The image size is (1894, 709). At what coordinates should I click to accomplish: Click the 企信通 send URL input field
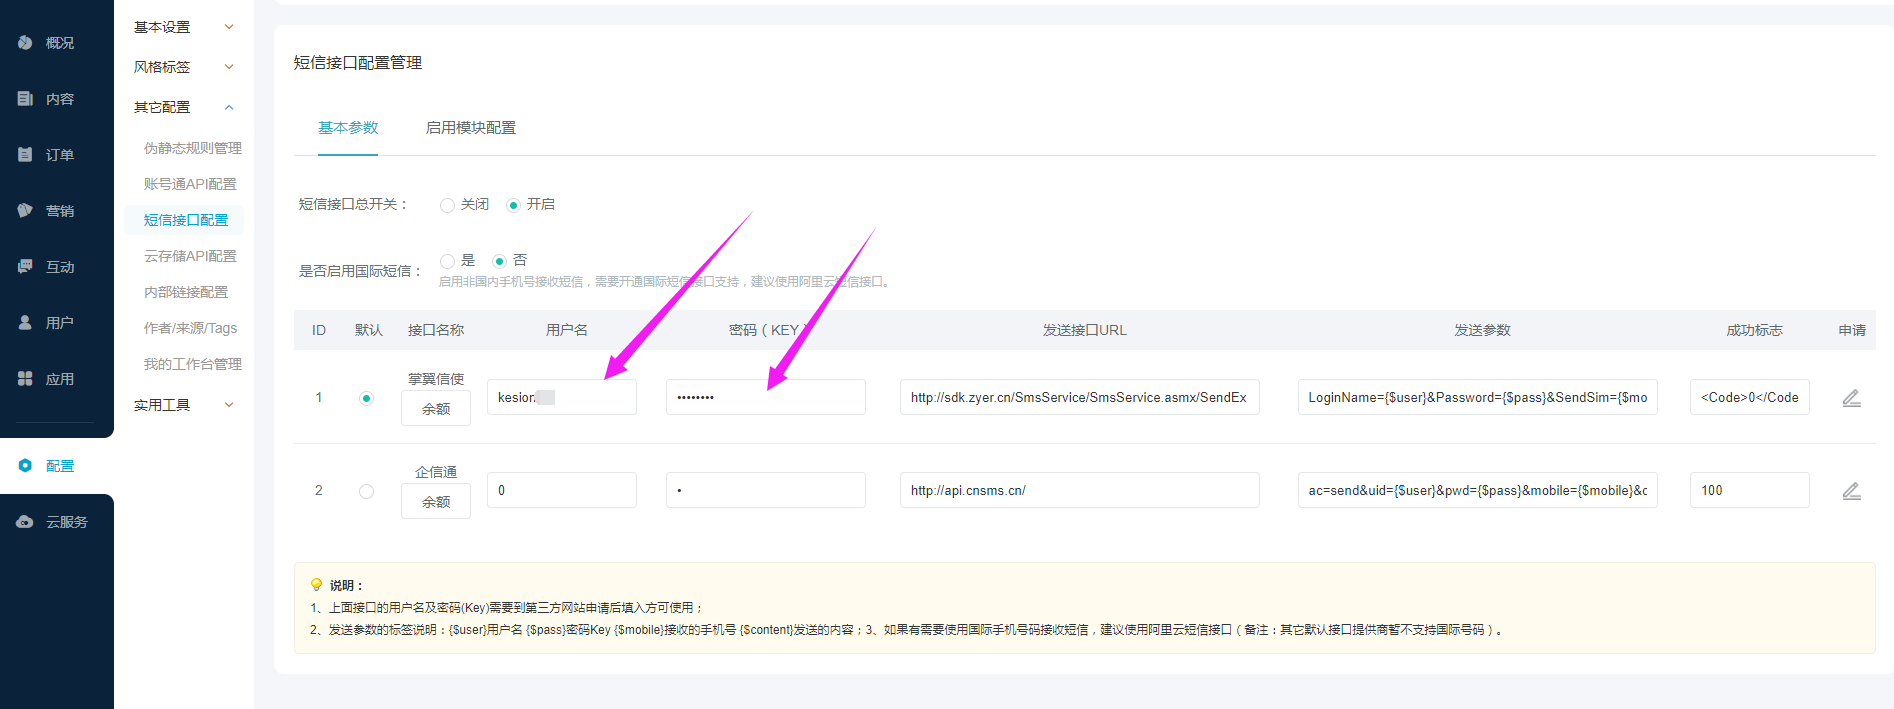1079,491
